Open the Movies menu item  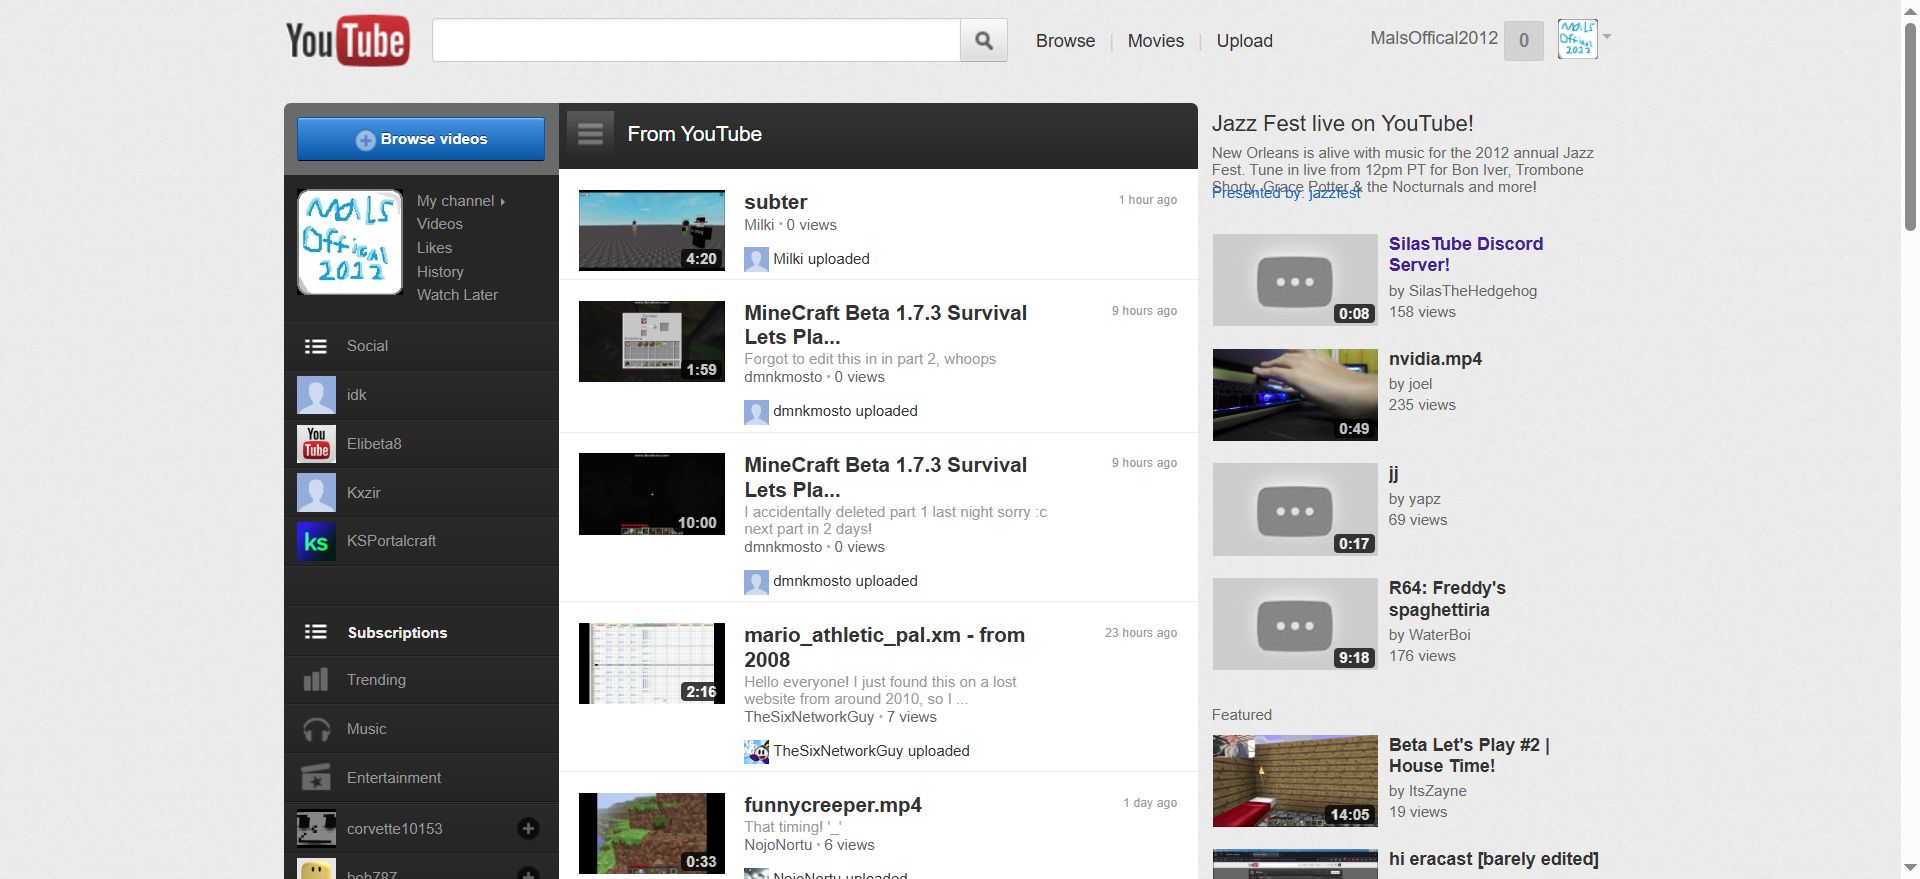[x=1155, y=41]
